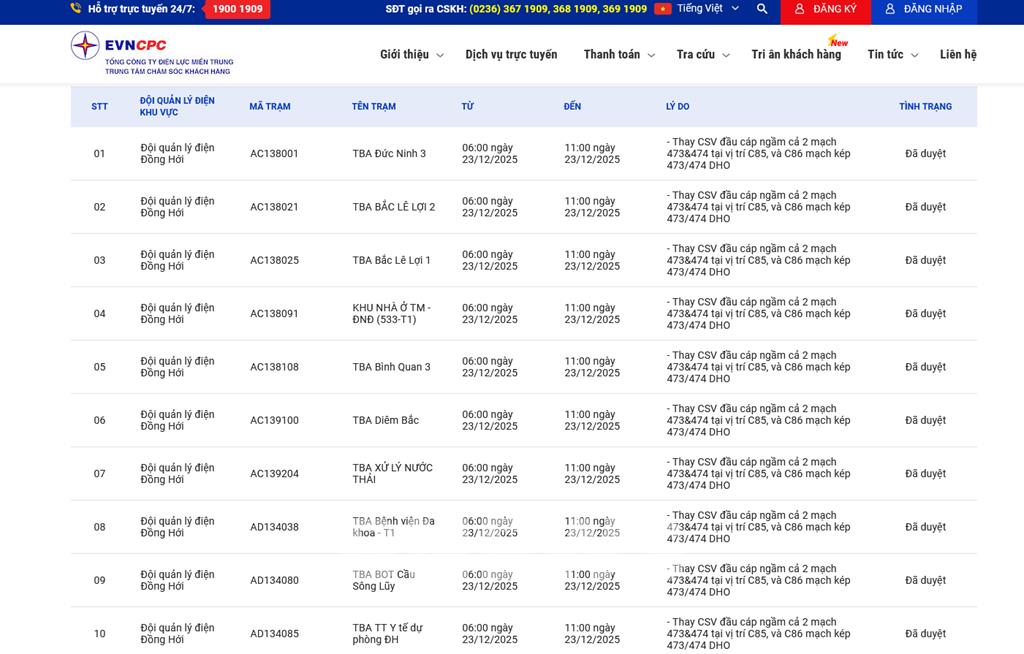Viewport: 1024px width, 654px height.
Task: Open Dịch vụ trực tuyến menu item
Action: tap(511, 55)
